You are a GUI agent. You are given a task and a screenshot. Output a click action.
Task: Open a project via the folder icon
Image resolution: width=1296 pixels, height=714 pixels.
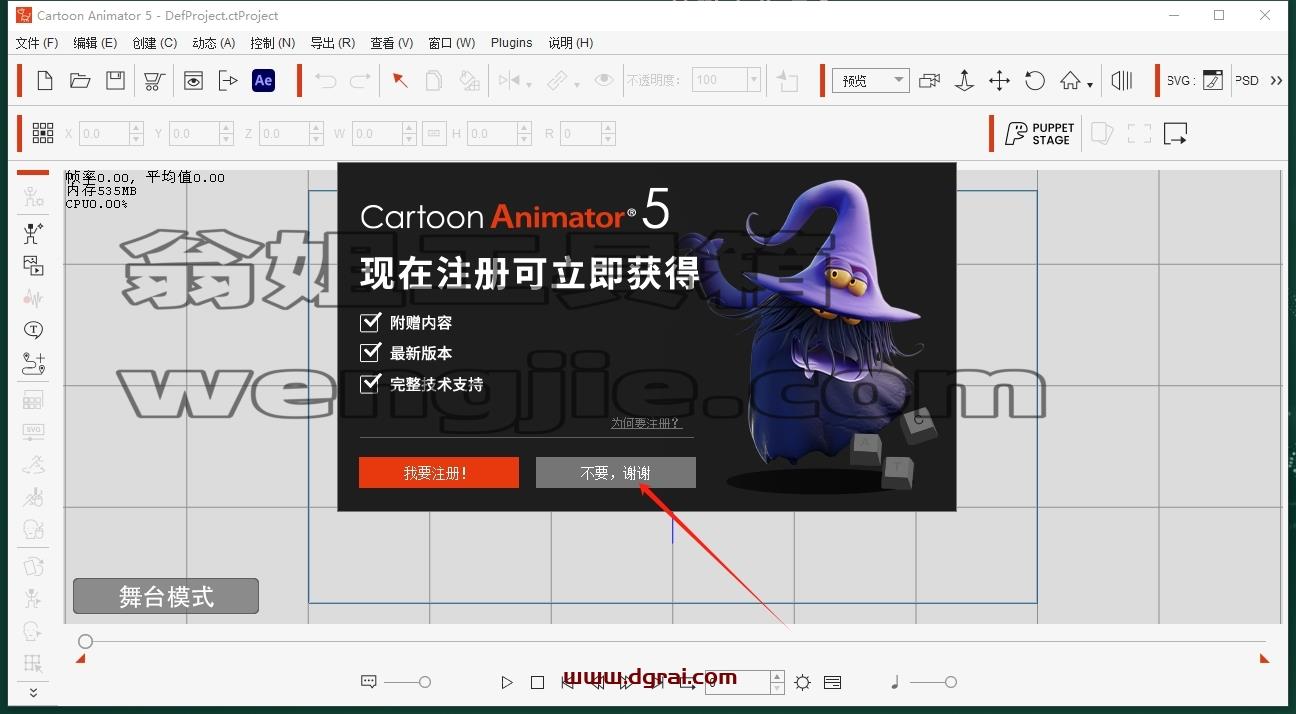pos(80,81)
